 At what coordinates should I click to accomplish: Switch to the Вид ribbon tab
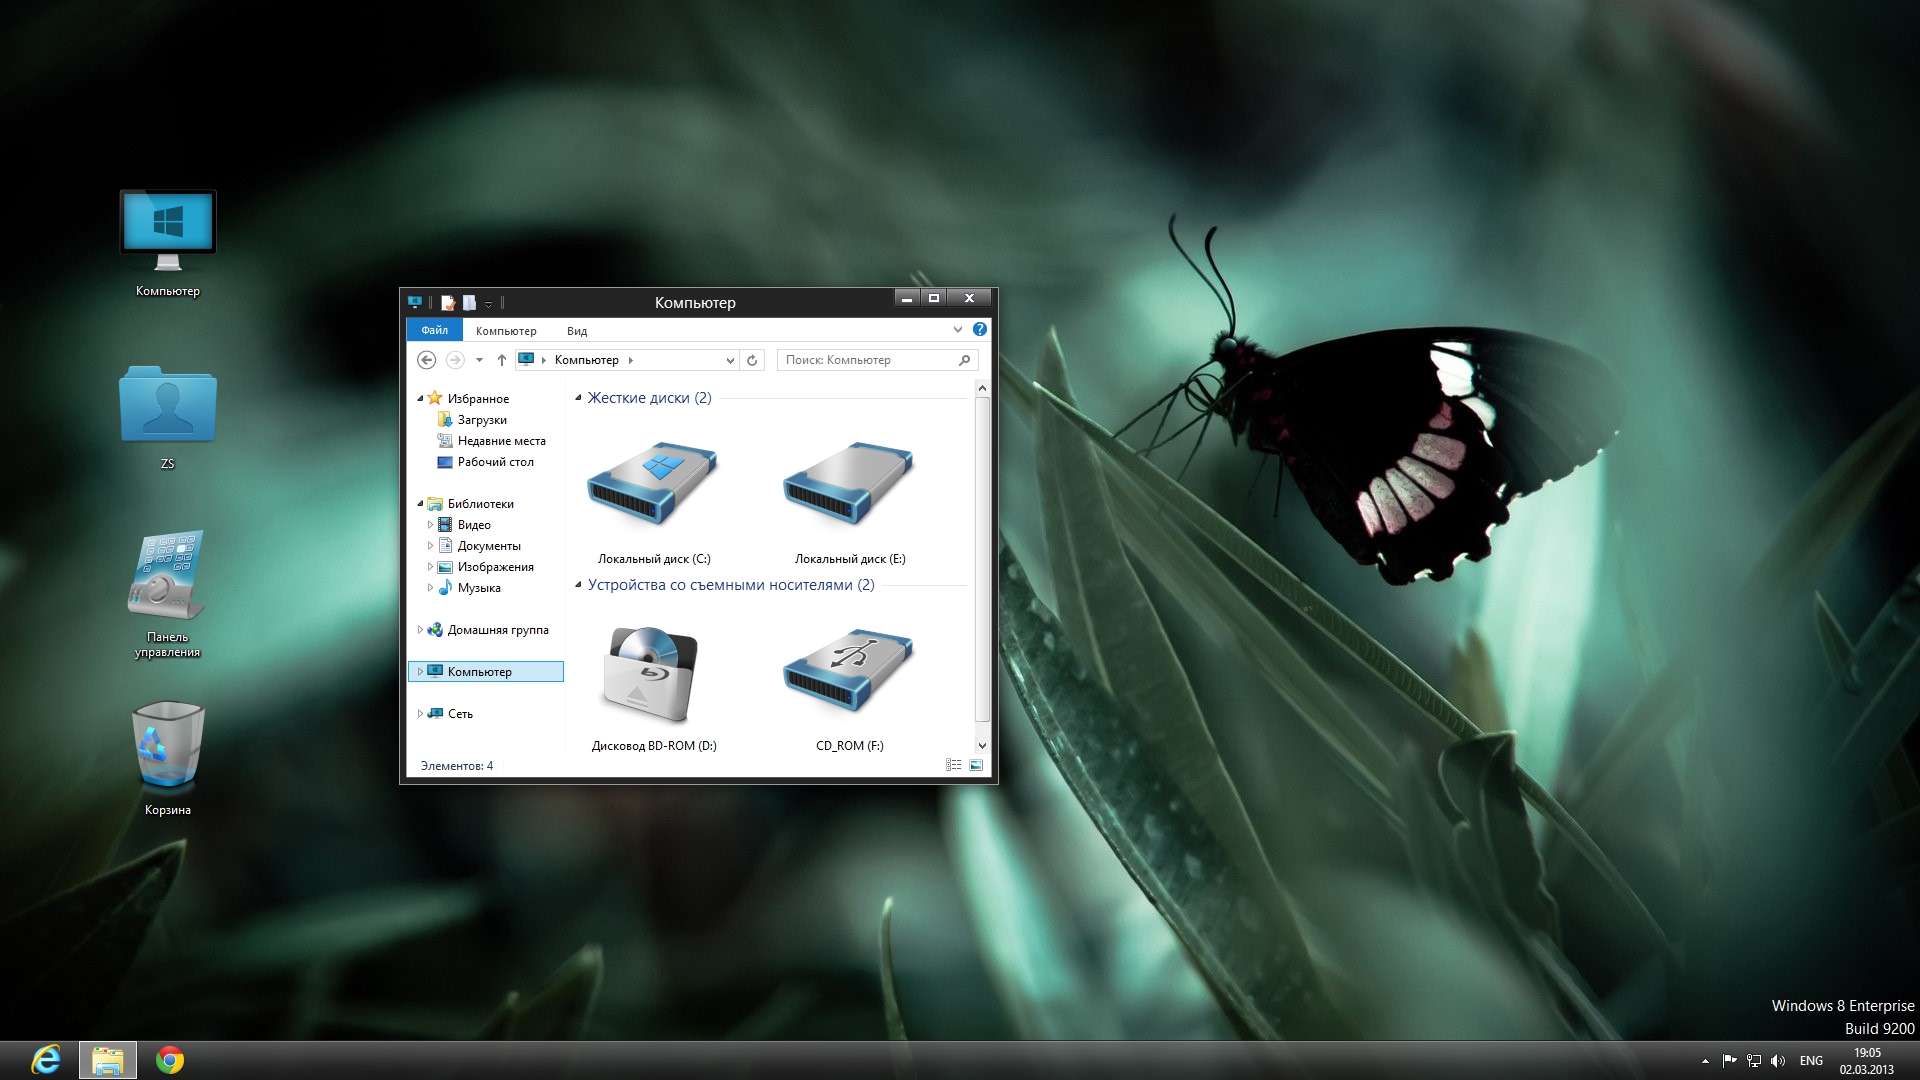pyautogui.click(x=576, y=331)
